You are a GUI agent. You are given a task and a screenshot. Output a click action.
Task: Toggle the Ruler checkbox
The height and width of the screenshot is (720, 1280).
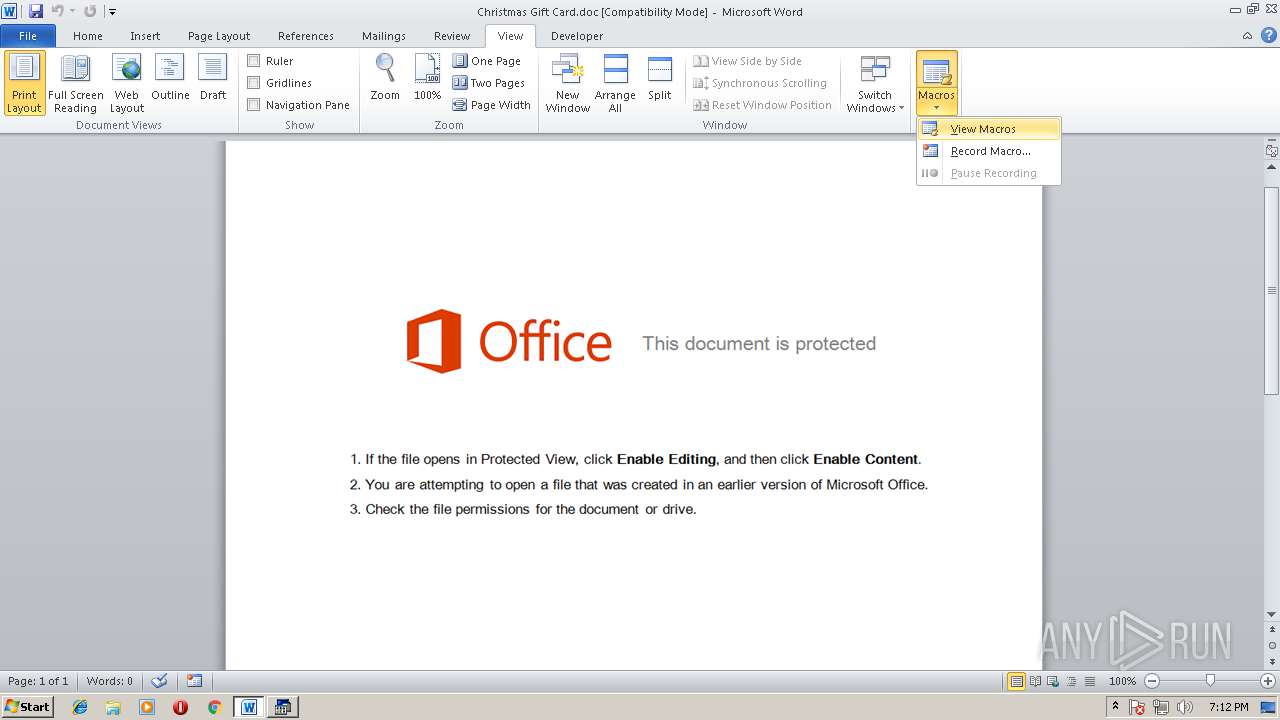[x=254, y=61]
